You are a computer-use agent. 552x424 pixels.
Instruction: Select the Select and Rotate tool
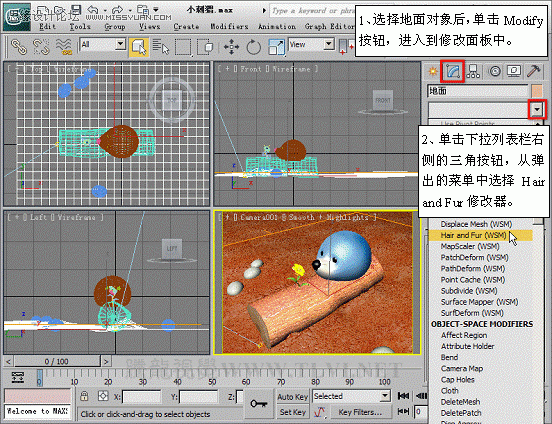[253, 47]
